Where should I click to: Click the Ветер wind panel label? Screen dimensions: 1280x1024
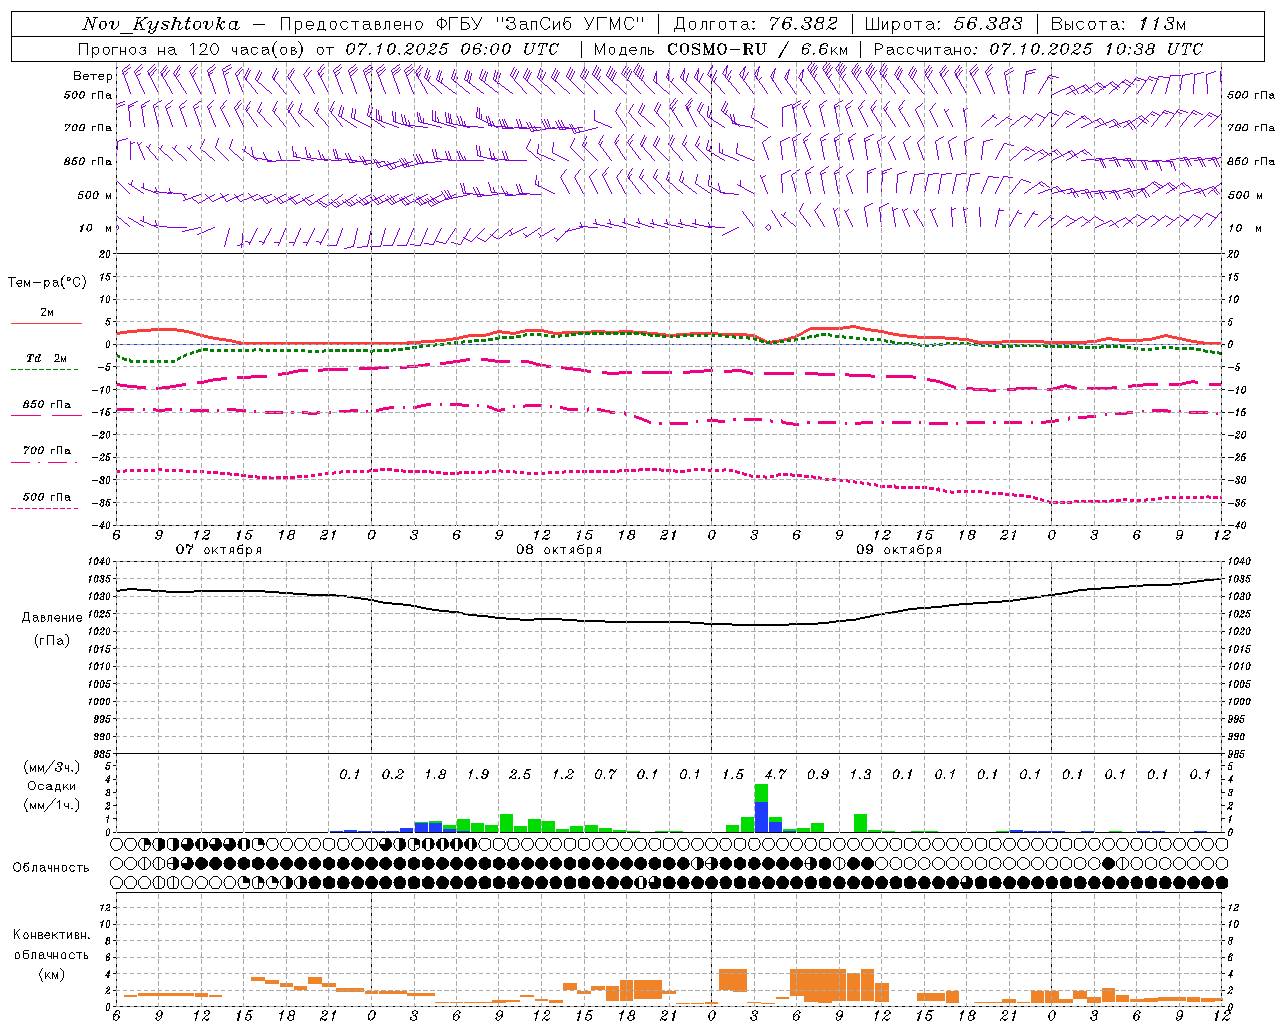pos(92,76)
